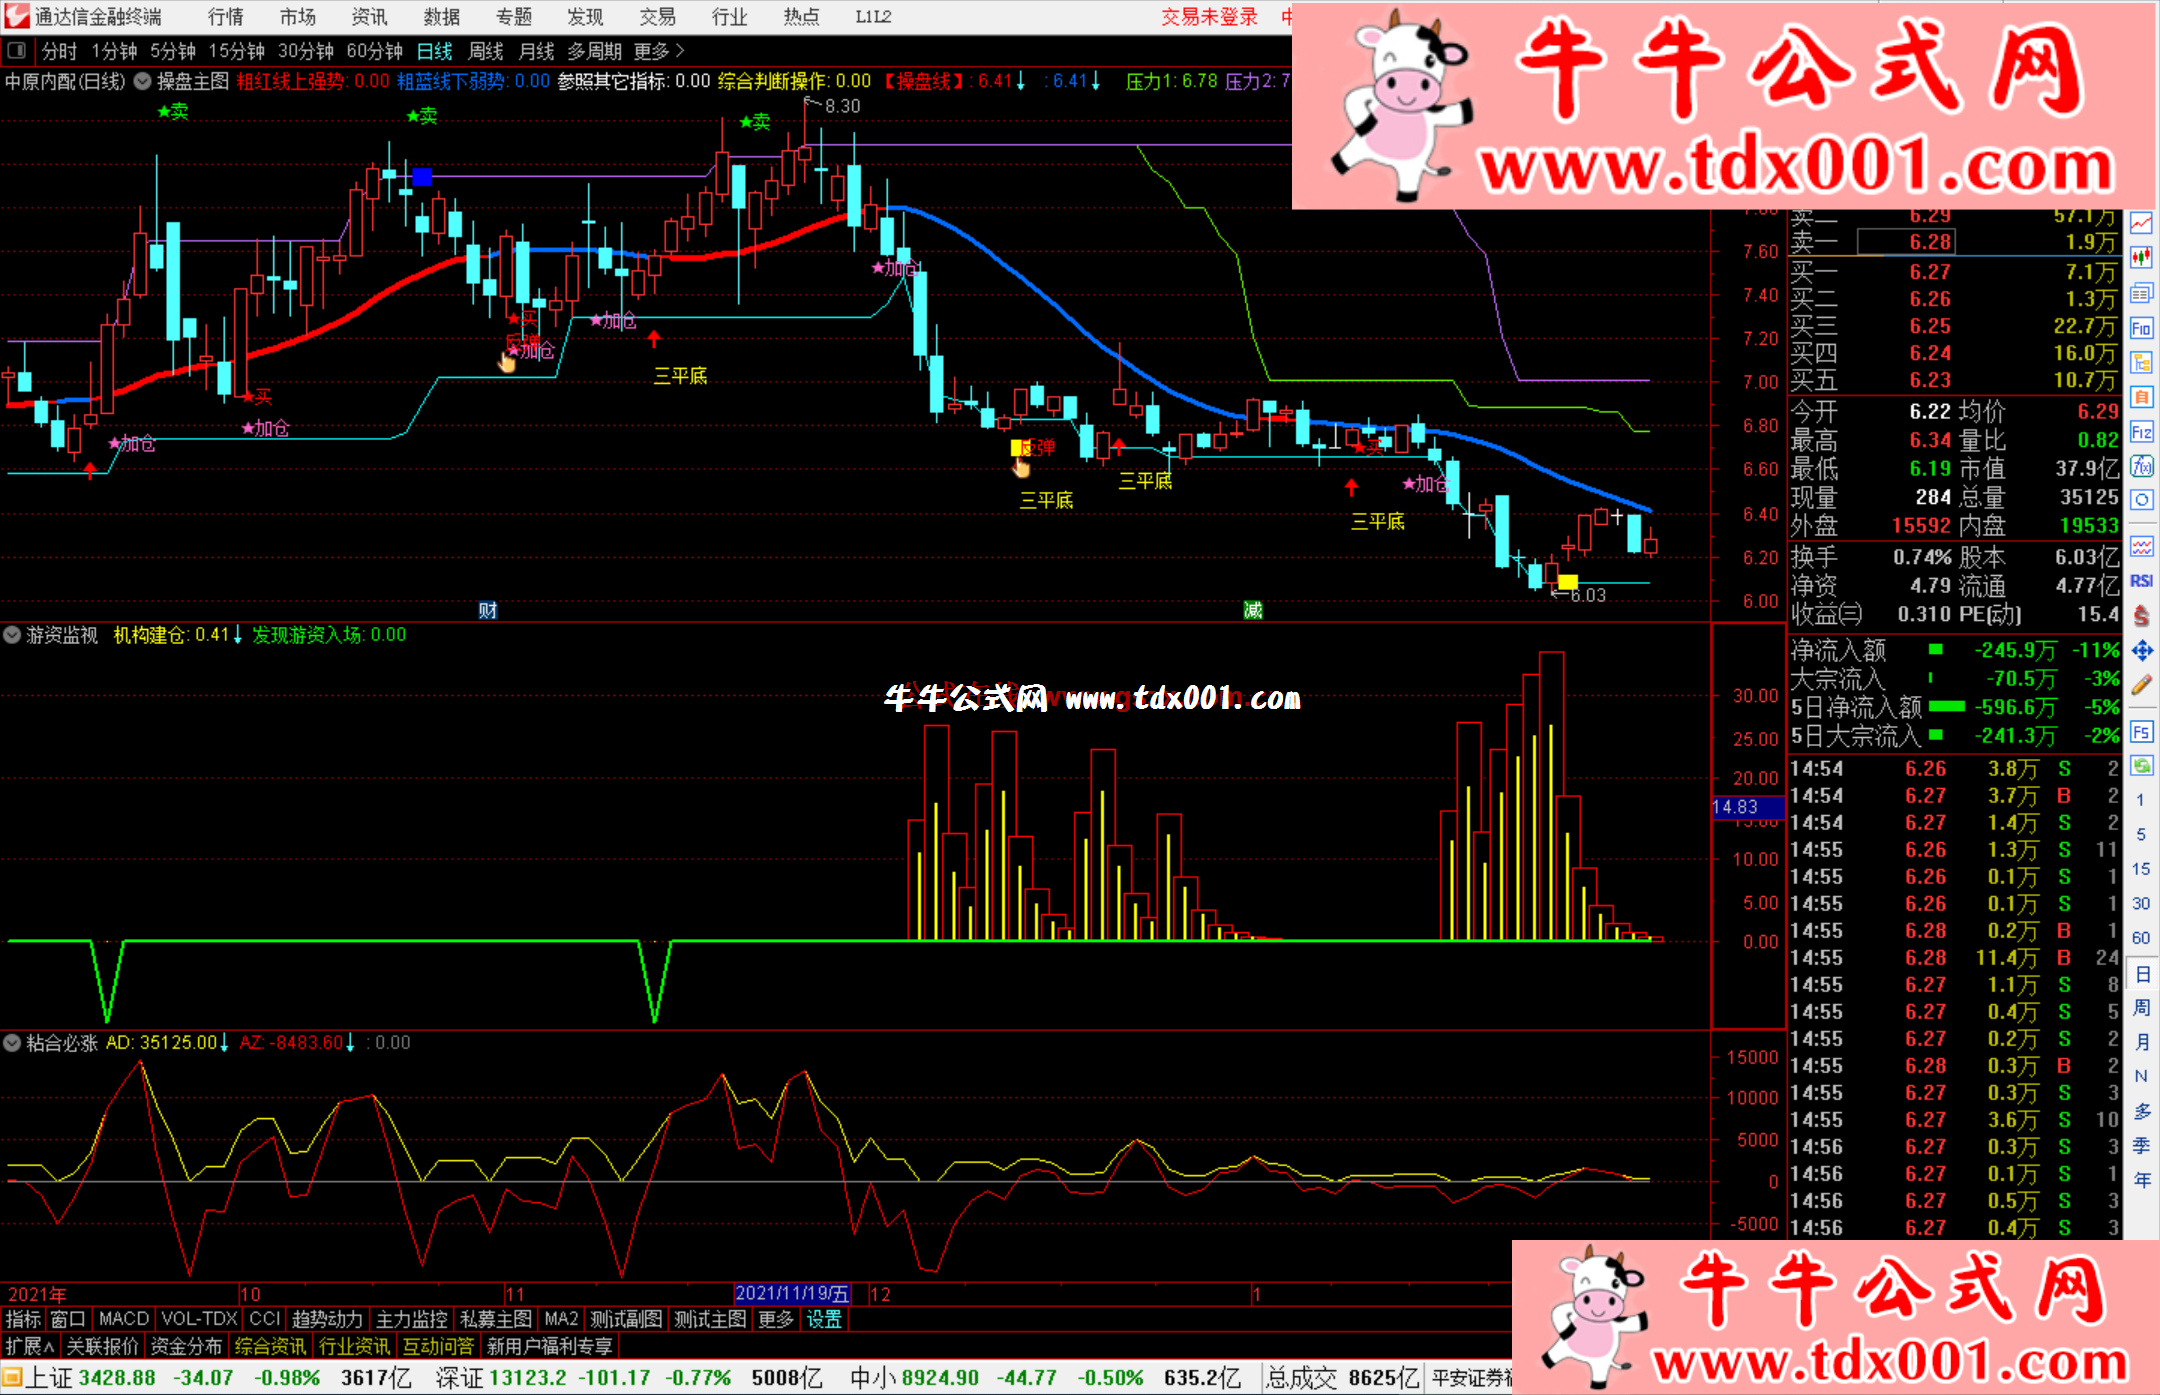Open 资金分布 panel
The width and height of the screenshot is (2160, 1395).
coord(186,1346)
